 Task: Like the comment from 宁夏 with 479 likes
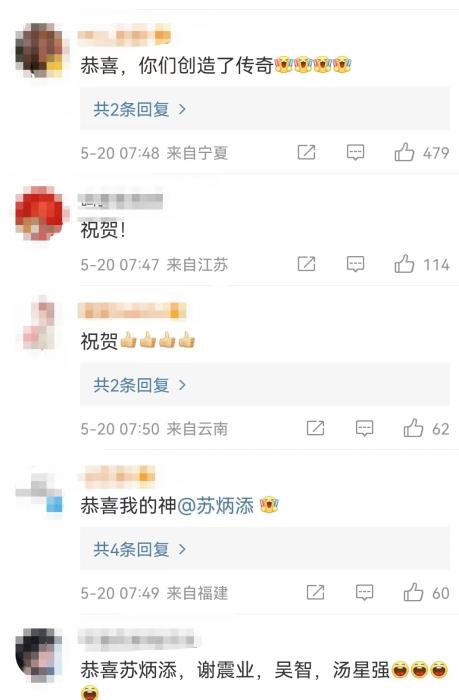click(x=404, y=152)
